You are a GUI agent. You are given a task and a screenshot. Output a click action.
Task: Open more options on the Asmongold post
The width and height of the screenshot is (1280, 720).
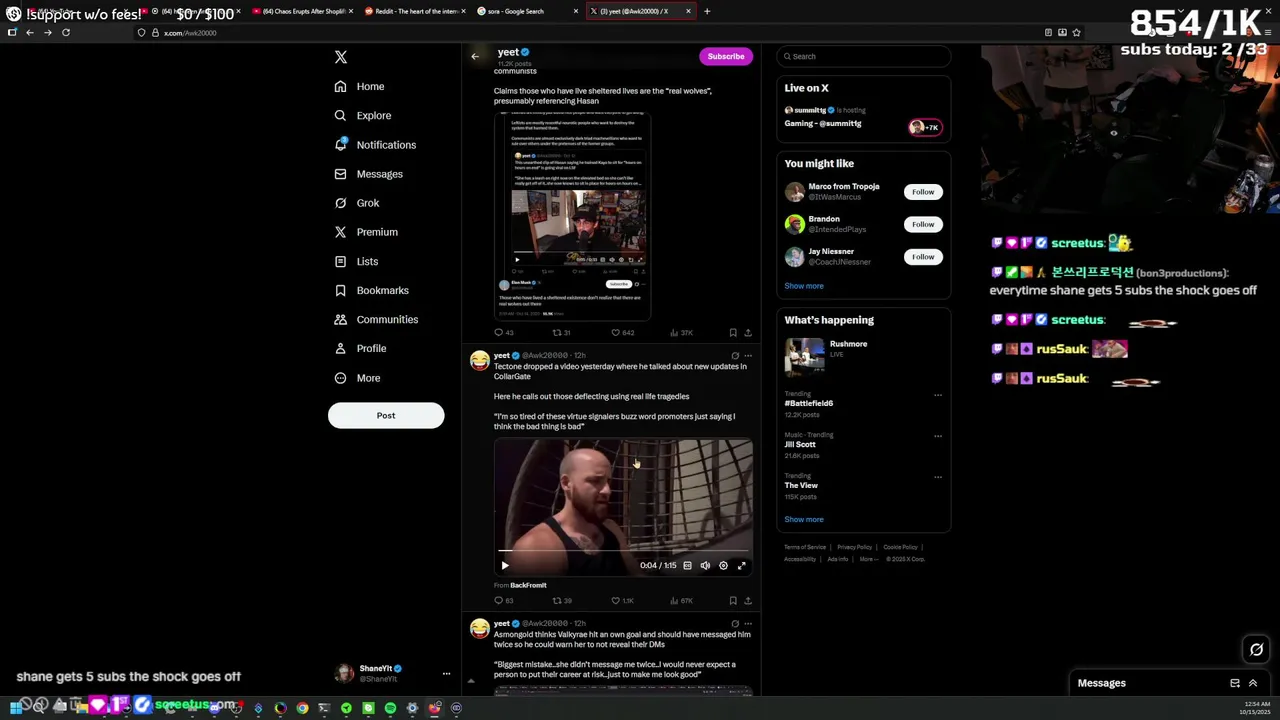(748, 624)
